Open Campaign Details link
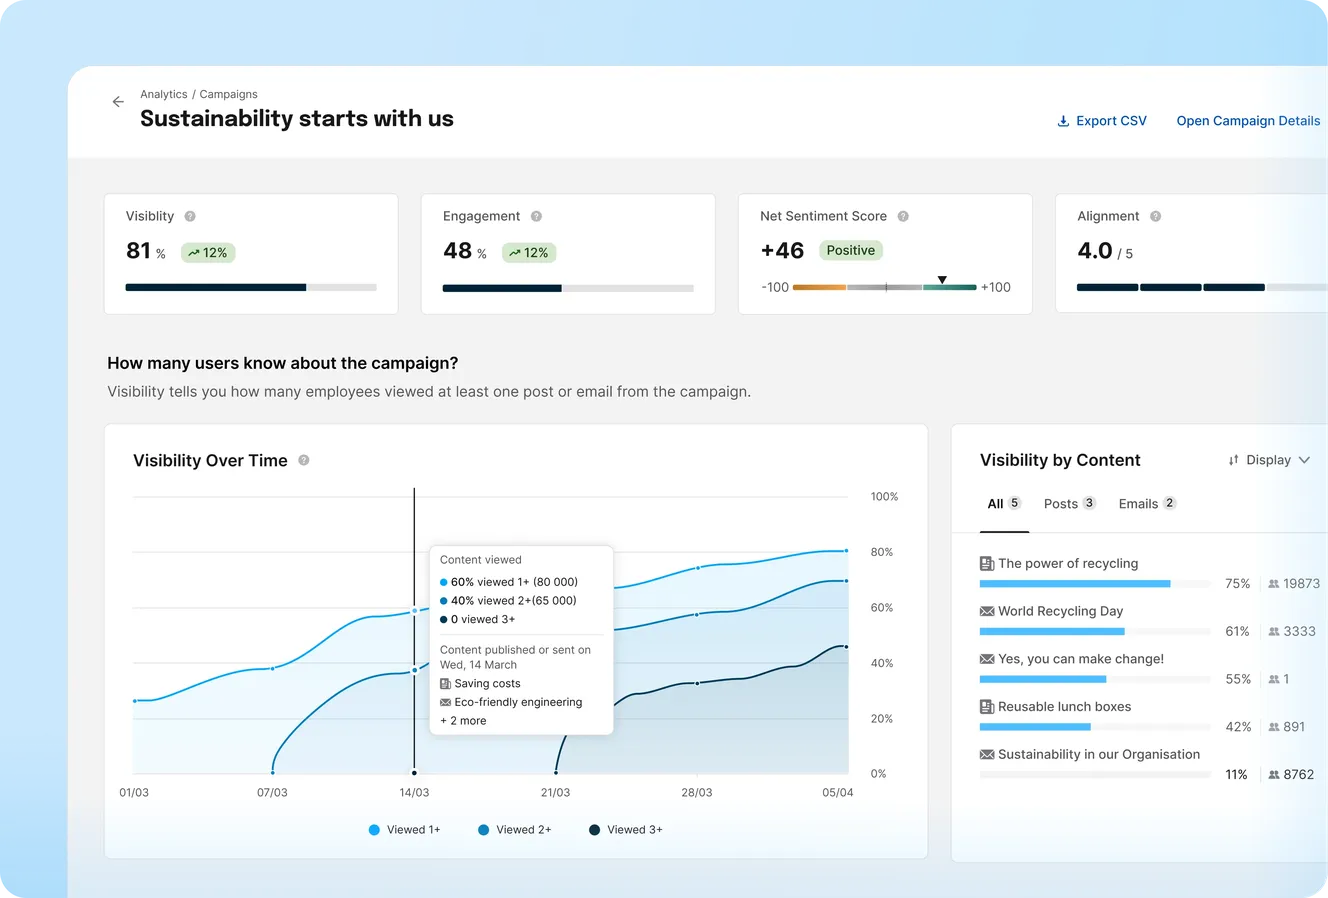This screenshot has width=1328, height=898. click(x=1248, y=121)
